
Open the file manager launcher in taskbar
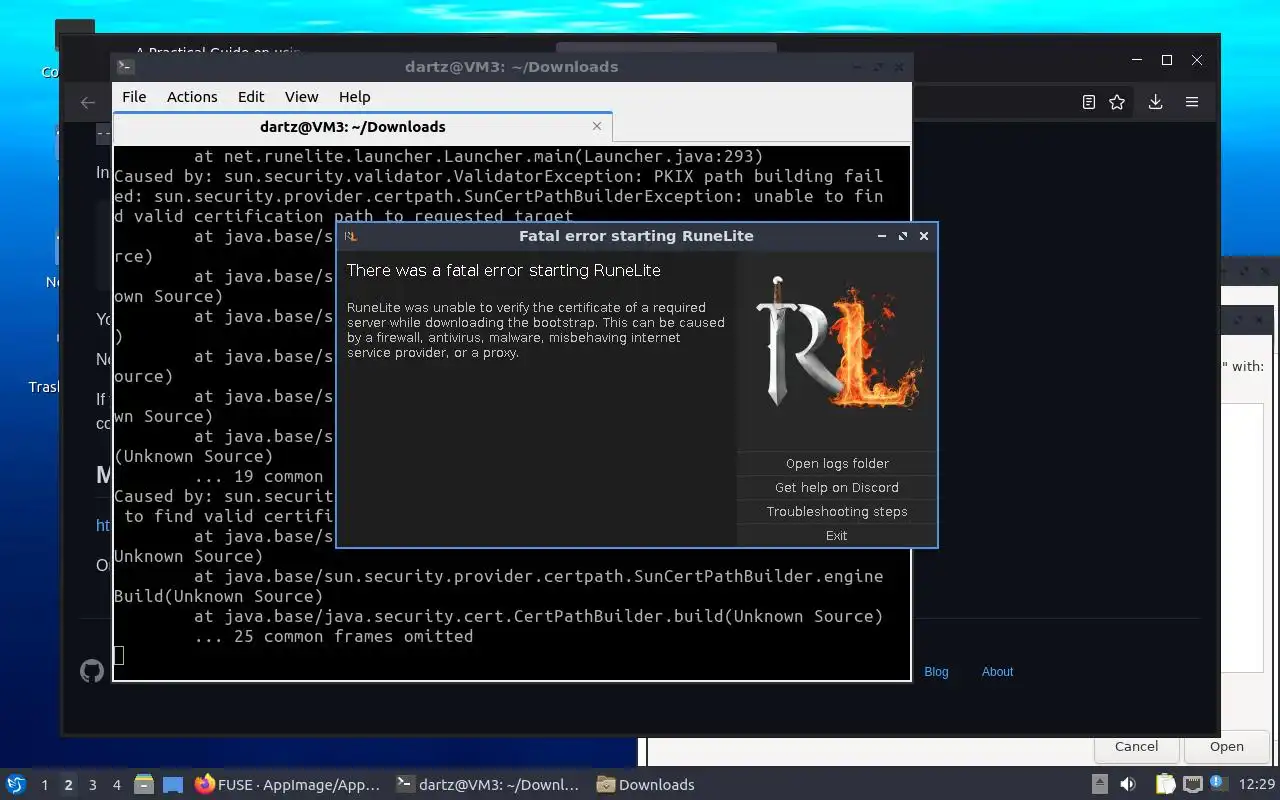click(x=144, y=785)
